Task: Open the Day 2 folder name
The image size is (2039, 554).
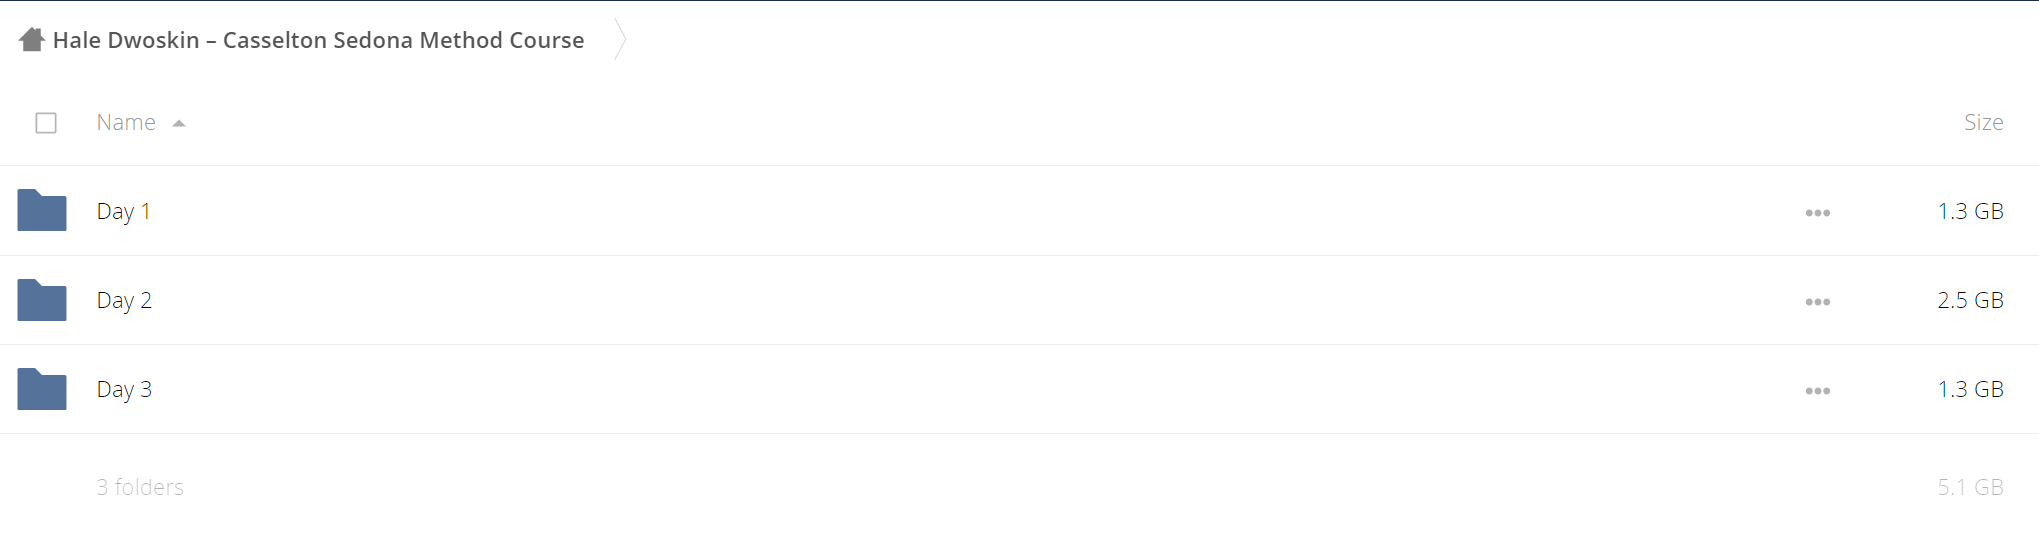Action: pos(124,300)
